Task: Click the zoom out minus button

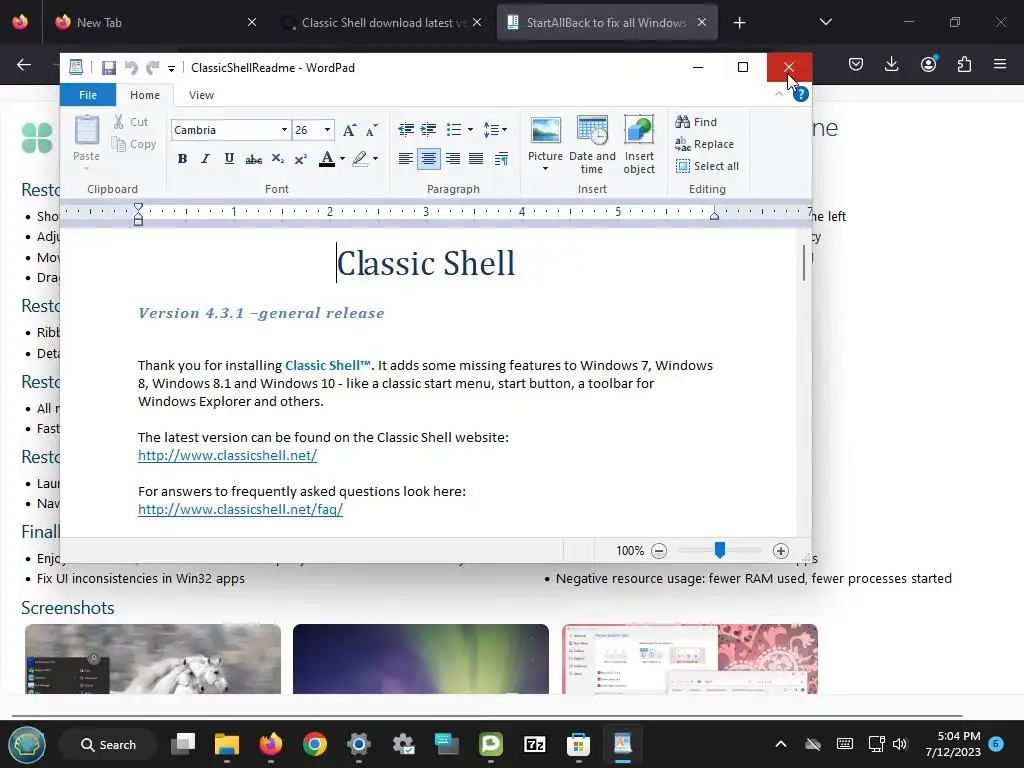Action: tap(659, 551)
